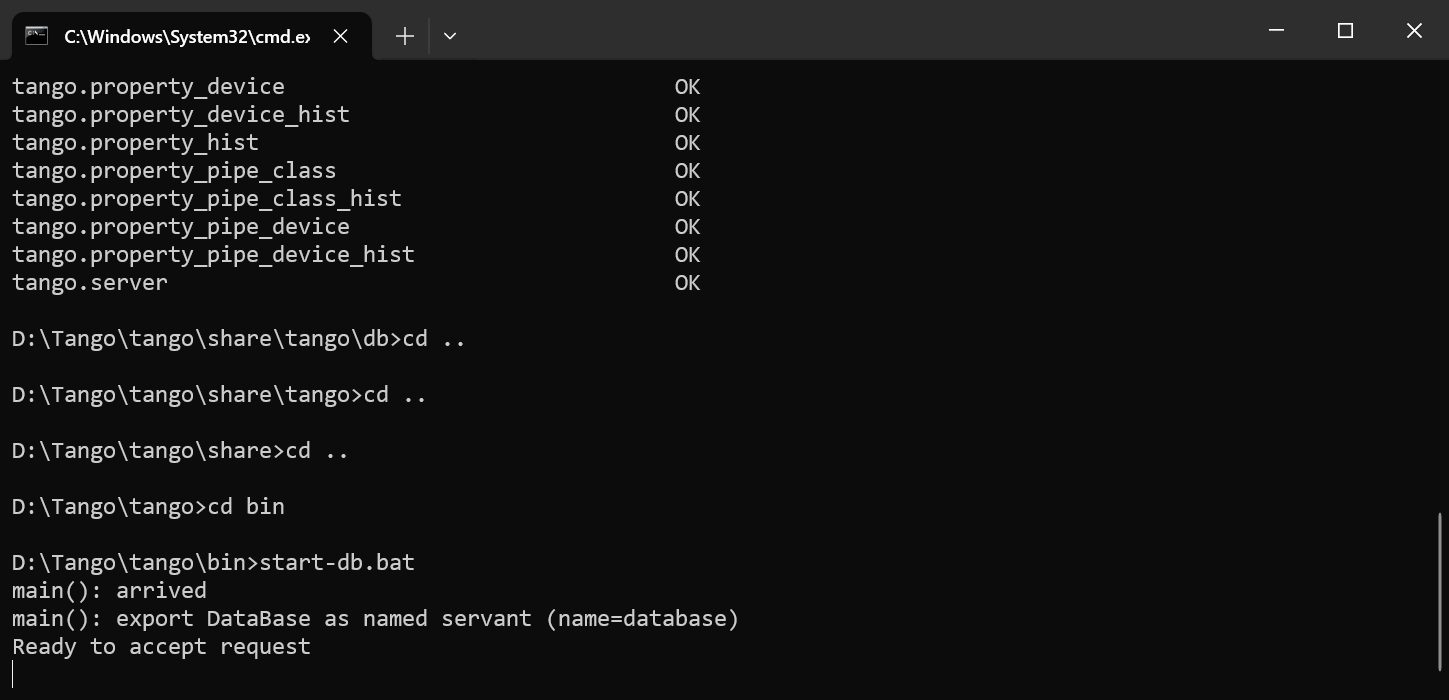The image size is (1449, 700).
Task: Click the tango.server table name
Action: pyautogui.click(x=90, y=283)
